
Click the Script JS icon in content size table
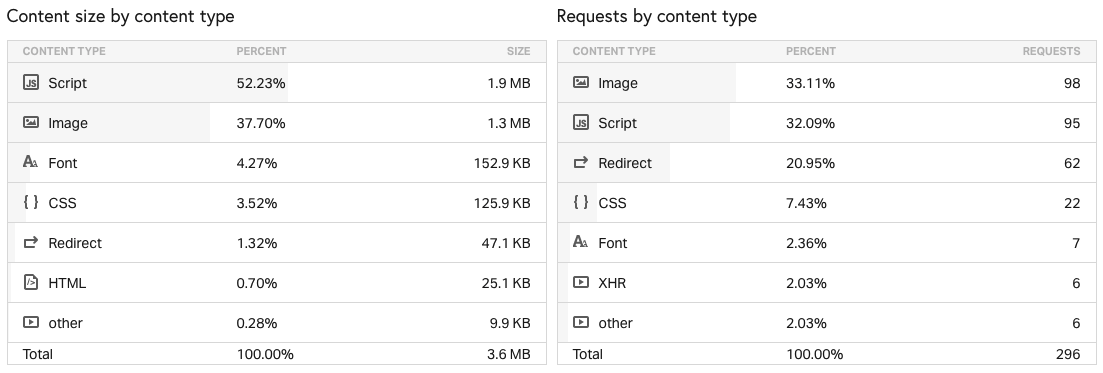[x=30, y=82]
